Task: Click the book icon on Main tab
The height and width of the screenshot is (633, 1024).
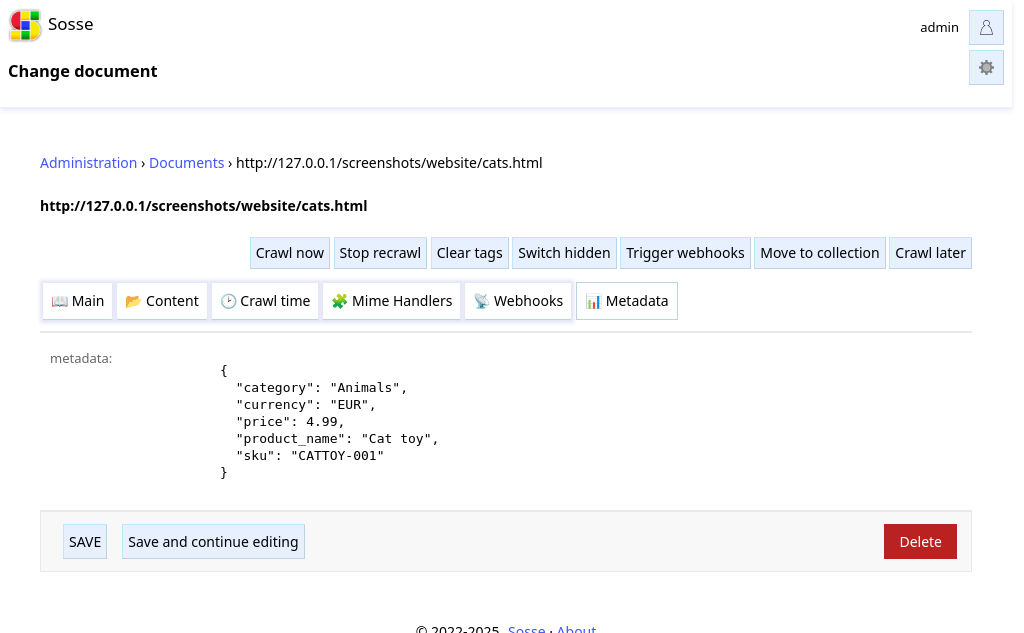Action: pyautogui.click(x=59, y=301)
